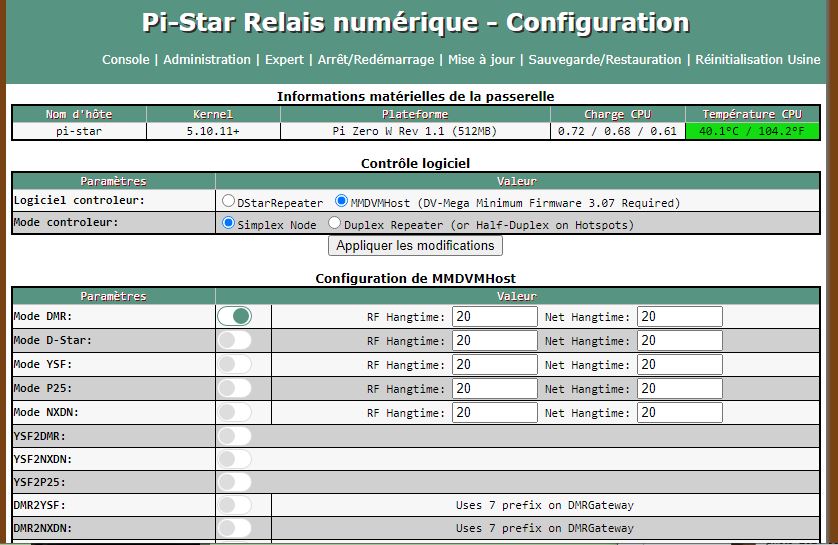Click DMR2YSF 'Uses 7 prefix' note

[x=545, y=505]
